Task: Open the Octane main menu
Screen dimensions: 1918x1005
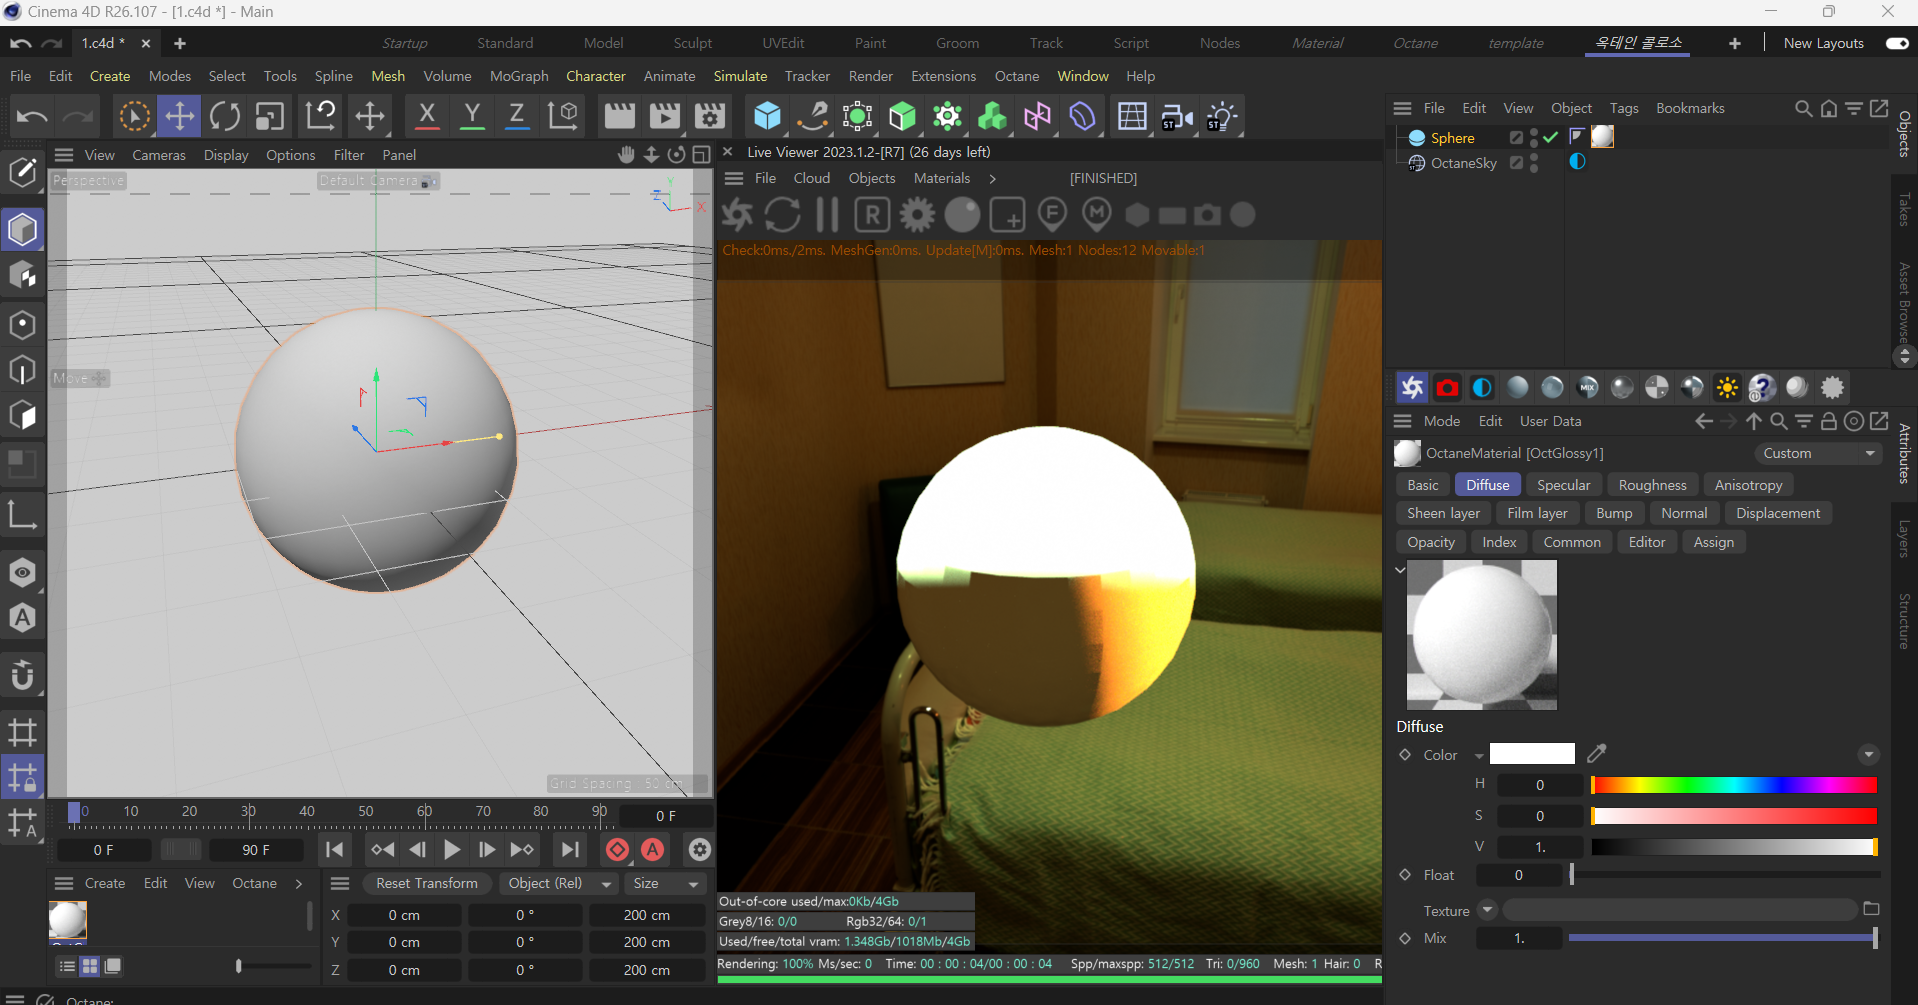Action: click(x=1016, y=76)
